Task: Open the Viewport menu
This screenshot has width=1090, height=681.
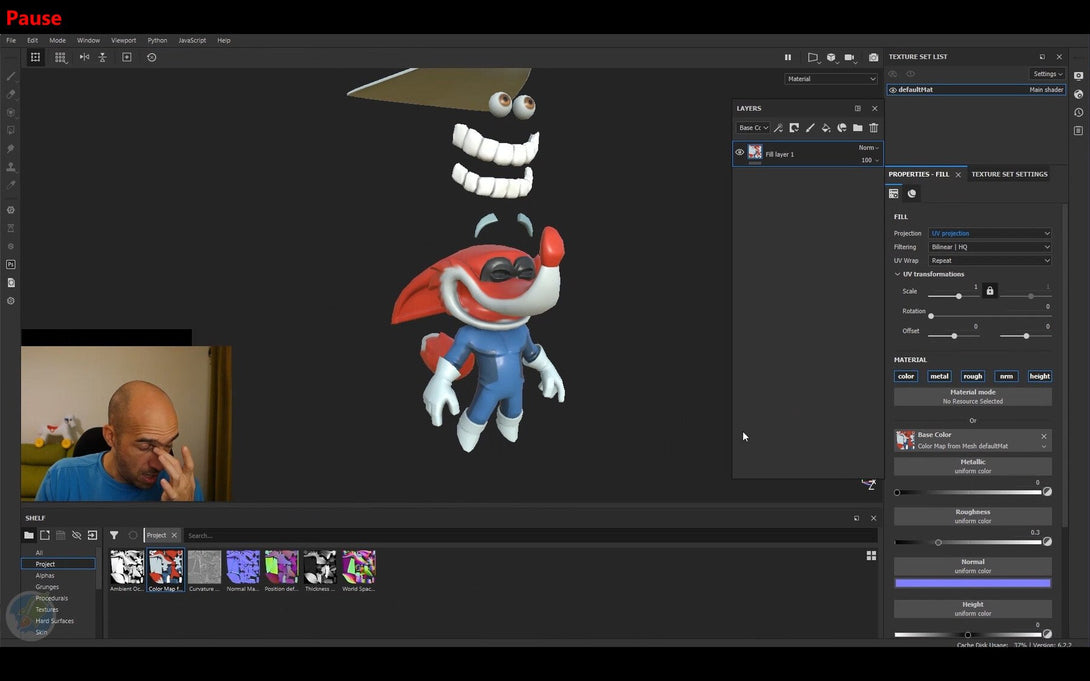Action: point(124,40)
